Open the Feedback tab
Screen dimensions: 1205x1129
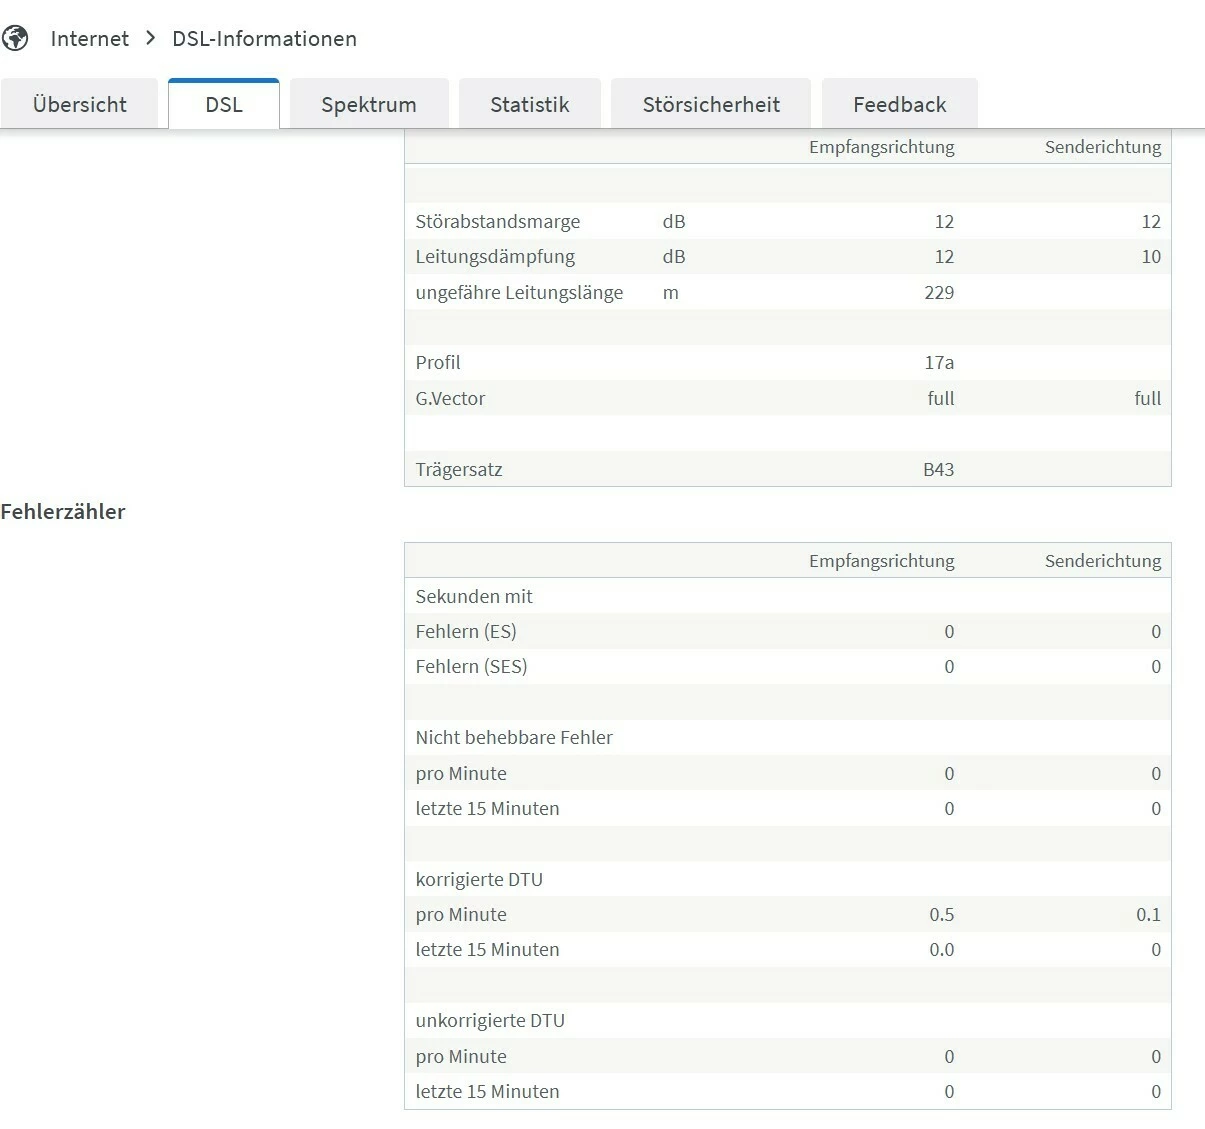pyautogui.click(x=899, y=105)
